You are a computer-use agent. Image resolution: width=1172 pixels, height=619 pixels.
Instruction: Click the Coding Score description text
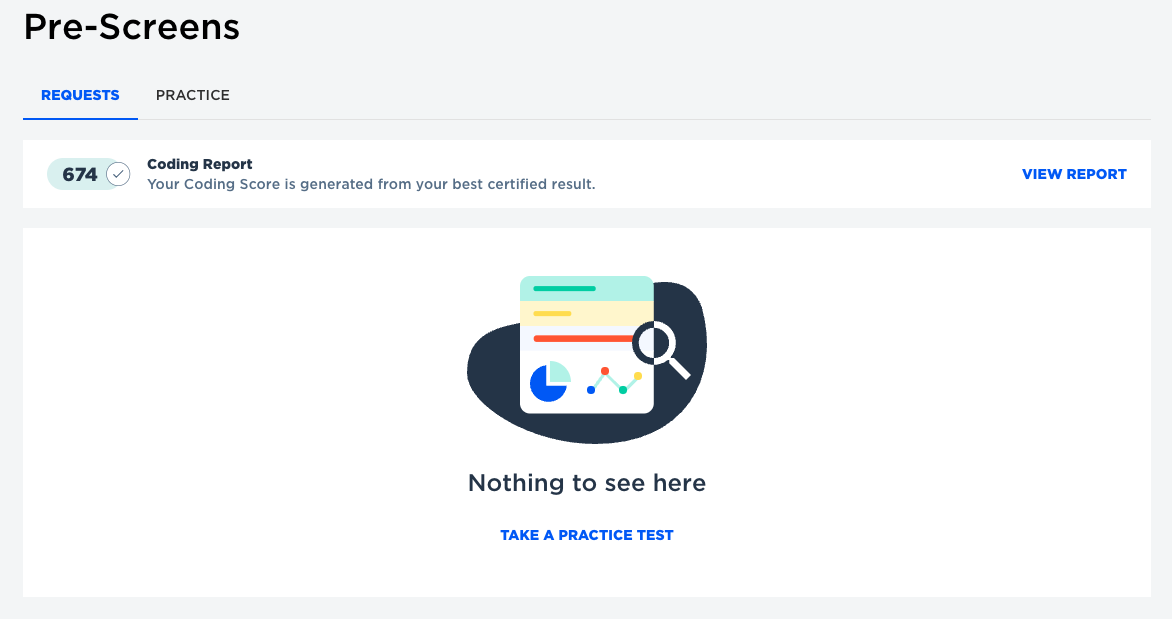(x=371, y=184)
